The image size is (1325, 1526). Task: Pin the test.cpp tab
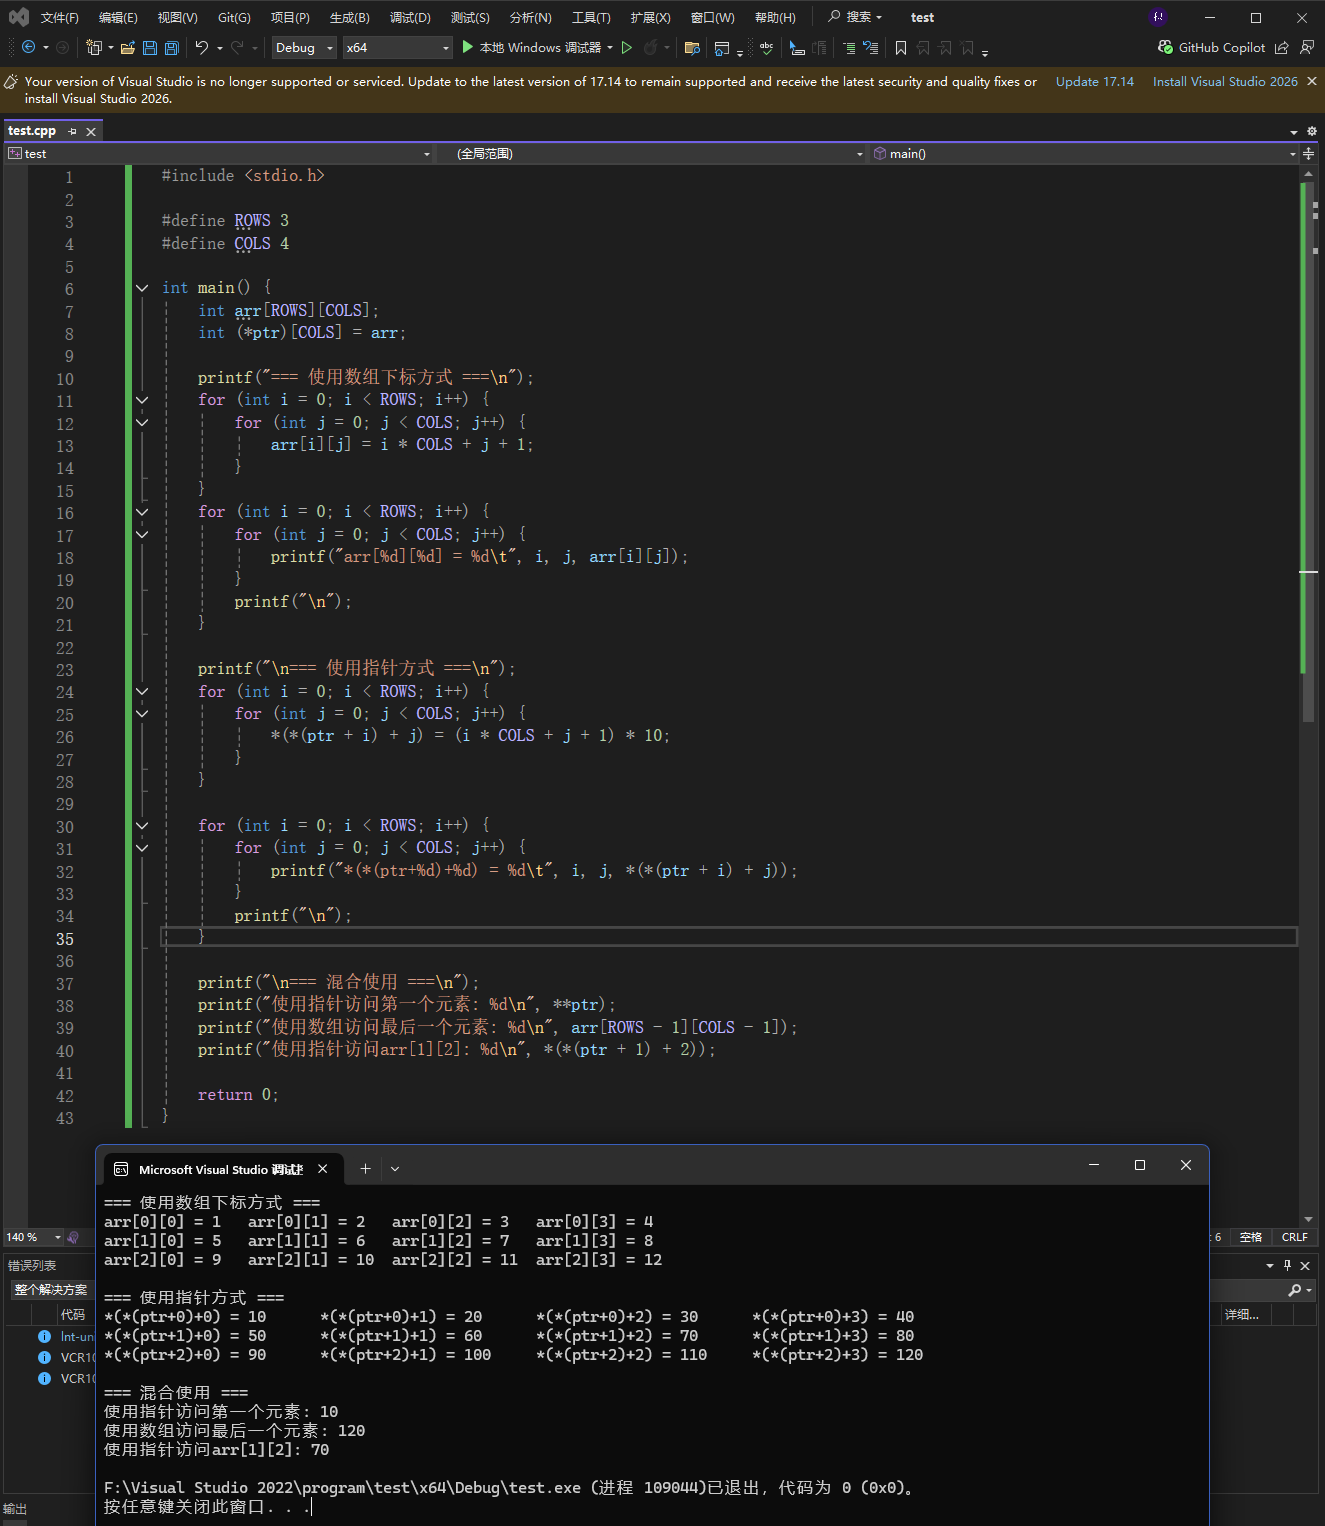[x=72, y=131]
